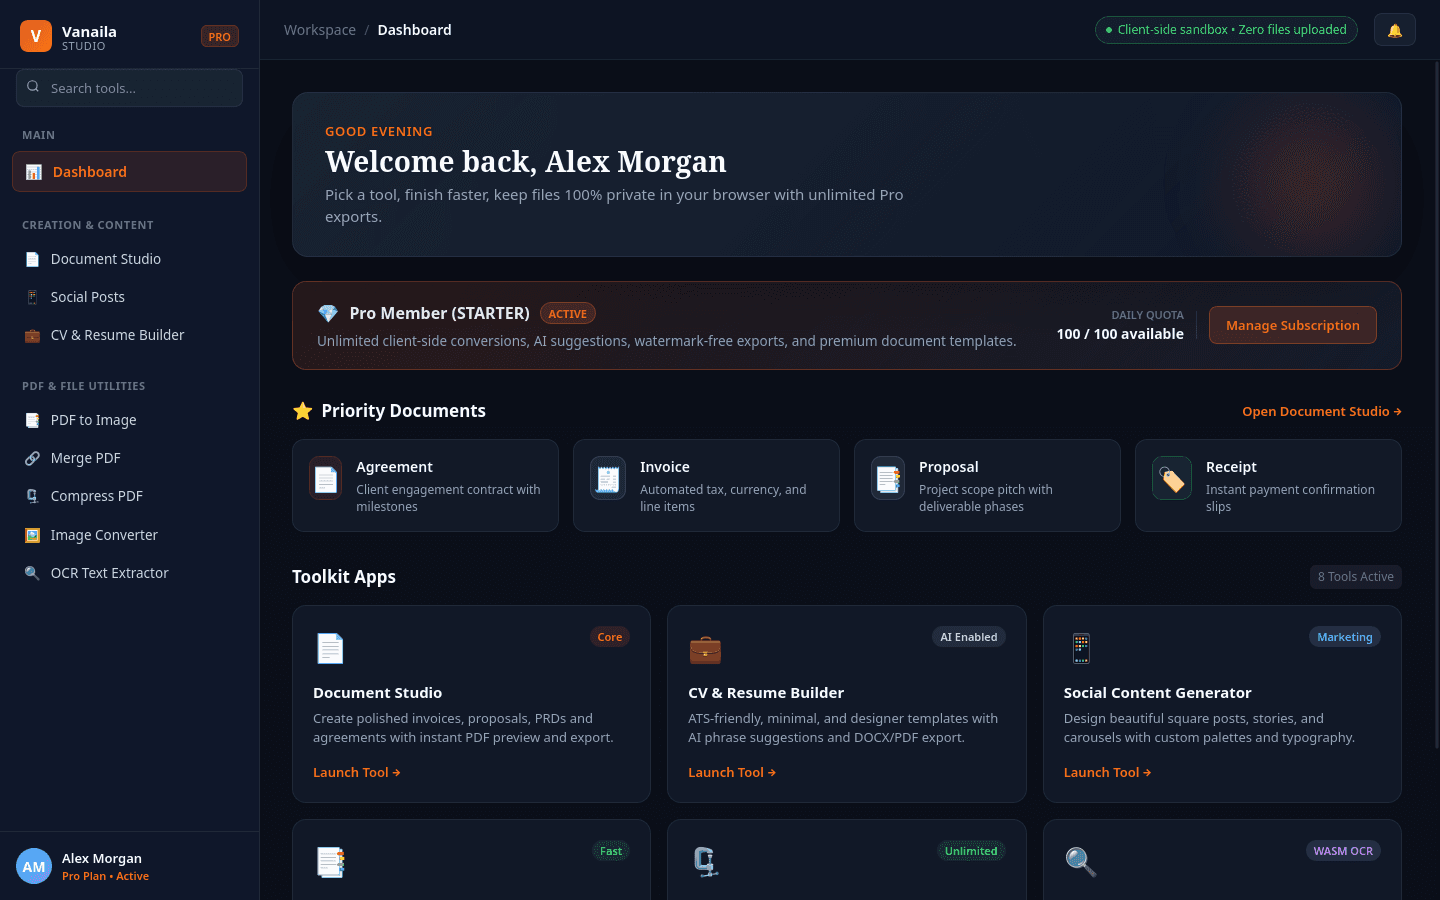Go to Social Posts in sidebar

[x=129, y=297]
